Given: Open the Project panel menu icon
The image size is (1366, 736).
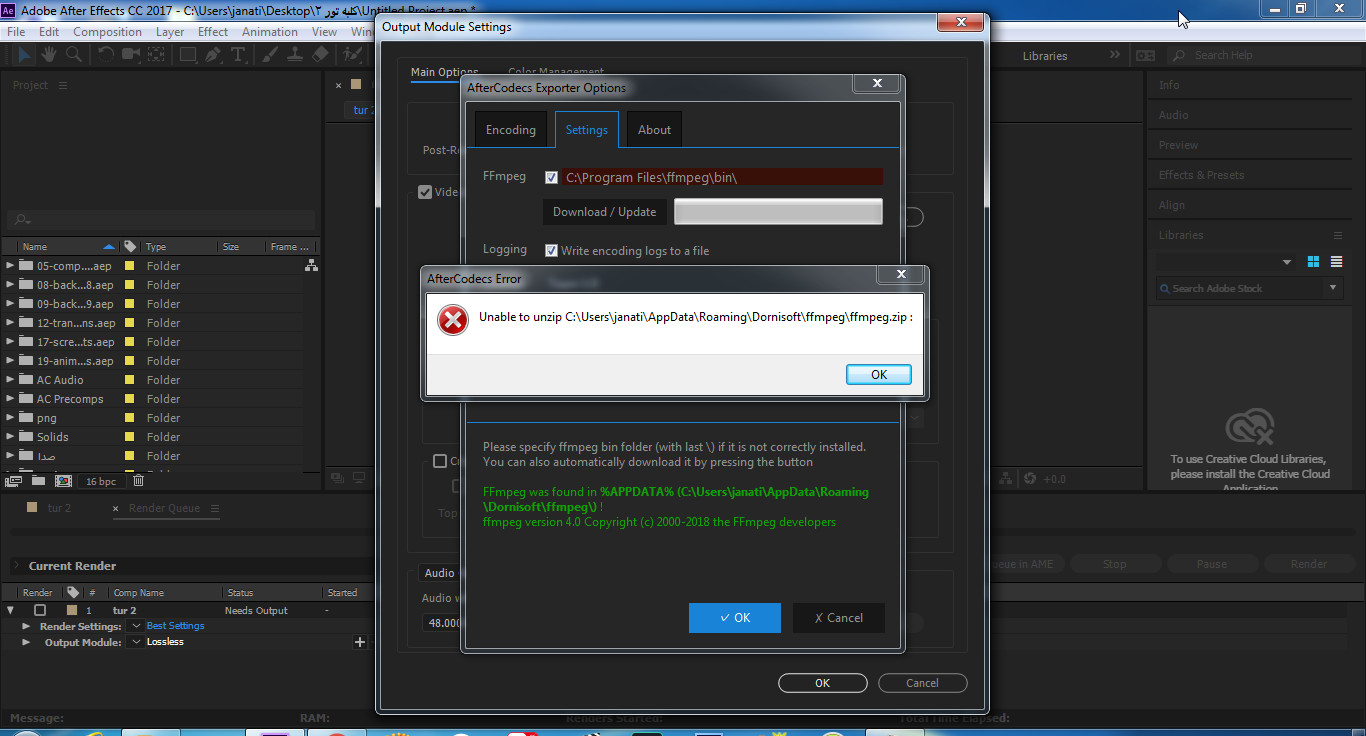Looking at the screenshot, I should (x=63, y=86).
